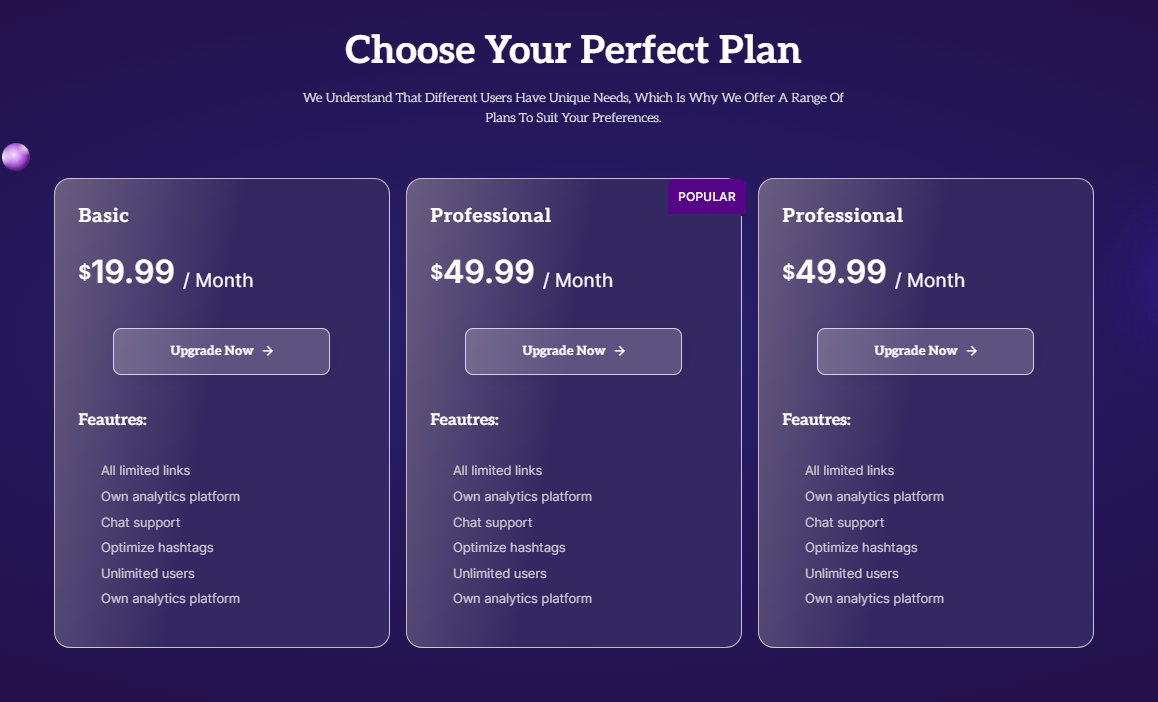Select the Basic plan title
Viewport: 1158px width, 702px height.
click(x=103, y=216)
